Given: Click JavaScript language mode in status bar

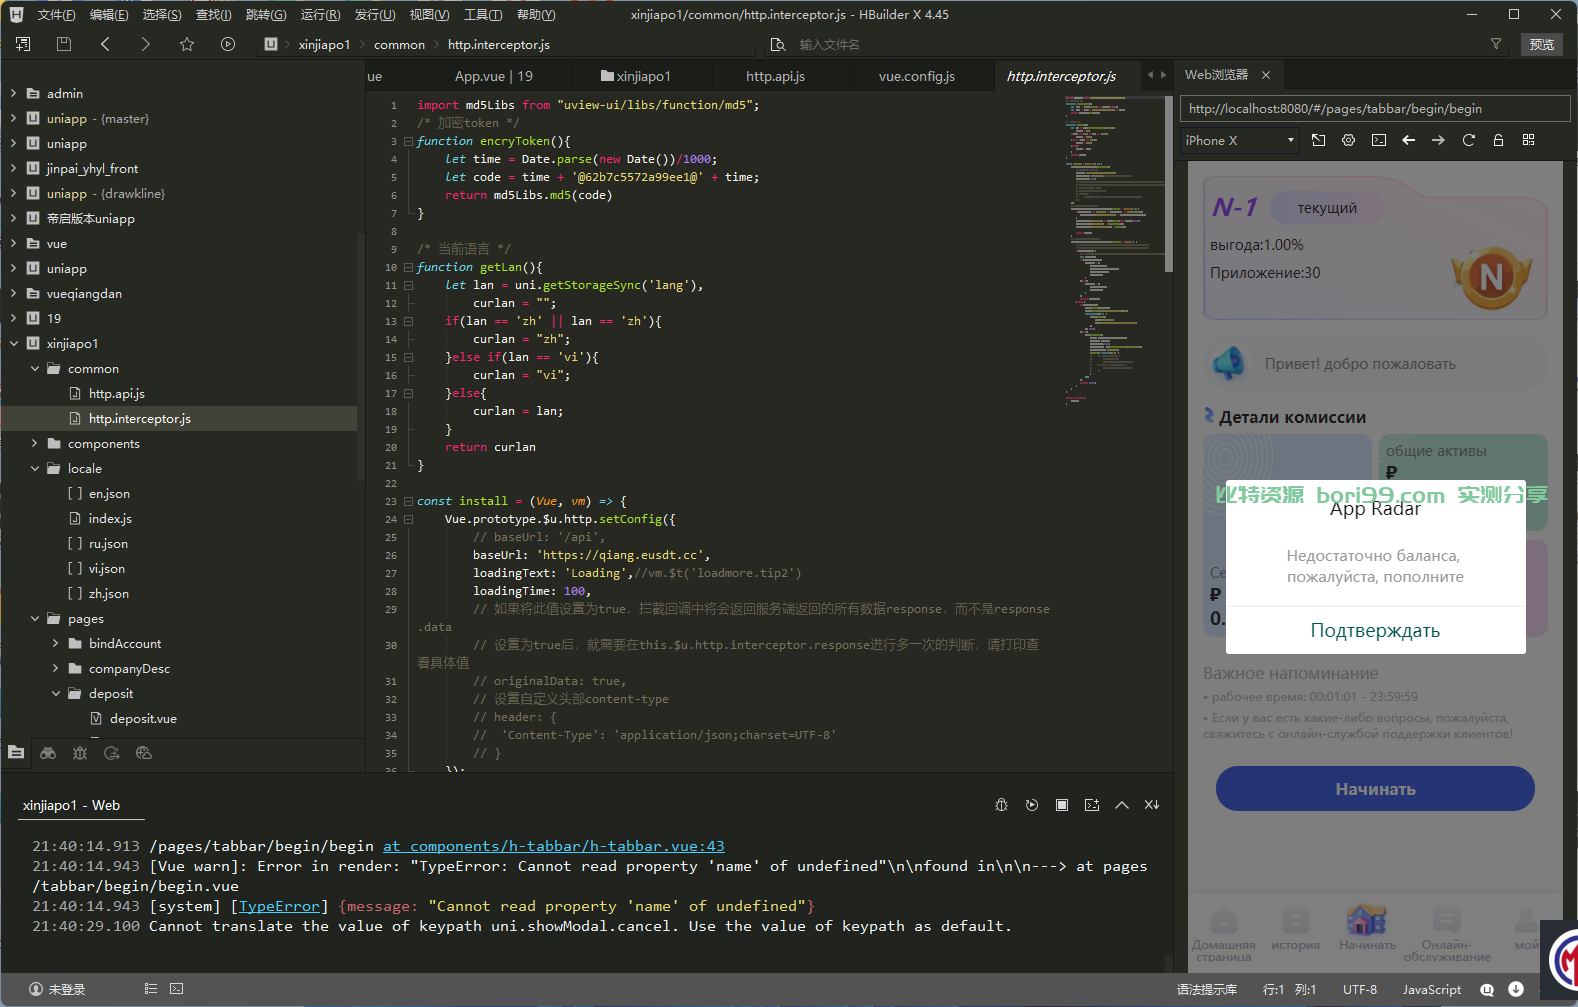Looking at the screenshot, I should click(x=1431, y=989).
